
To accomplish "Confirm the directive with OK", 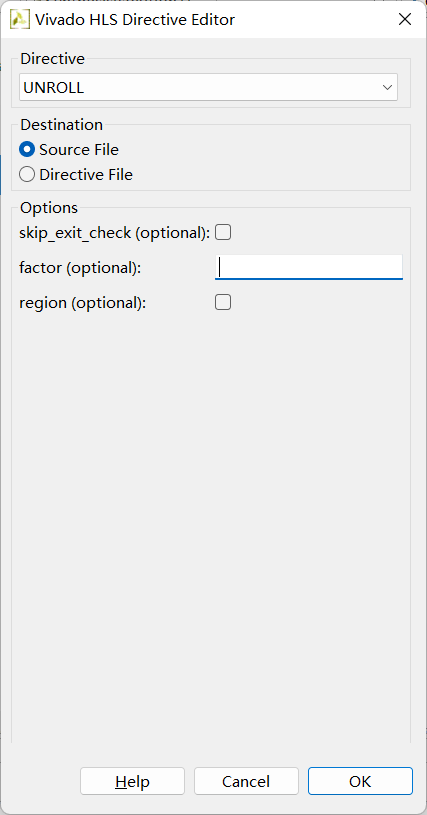I will tap(361, 781).
